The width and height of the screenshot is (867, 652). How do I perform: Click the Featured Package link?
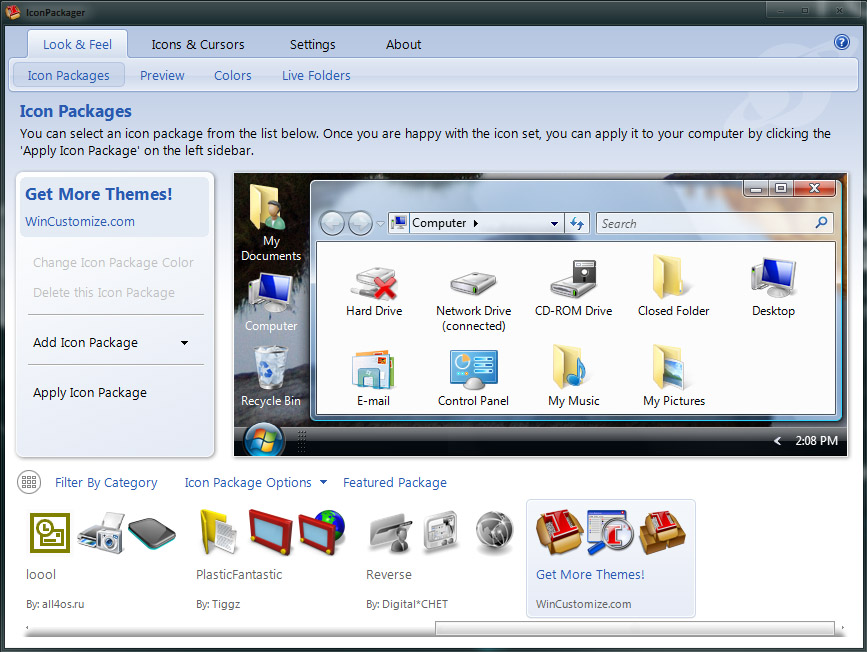pyautogui.click(x=395, y=482)
